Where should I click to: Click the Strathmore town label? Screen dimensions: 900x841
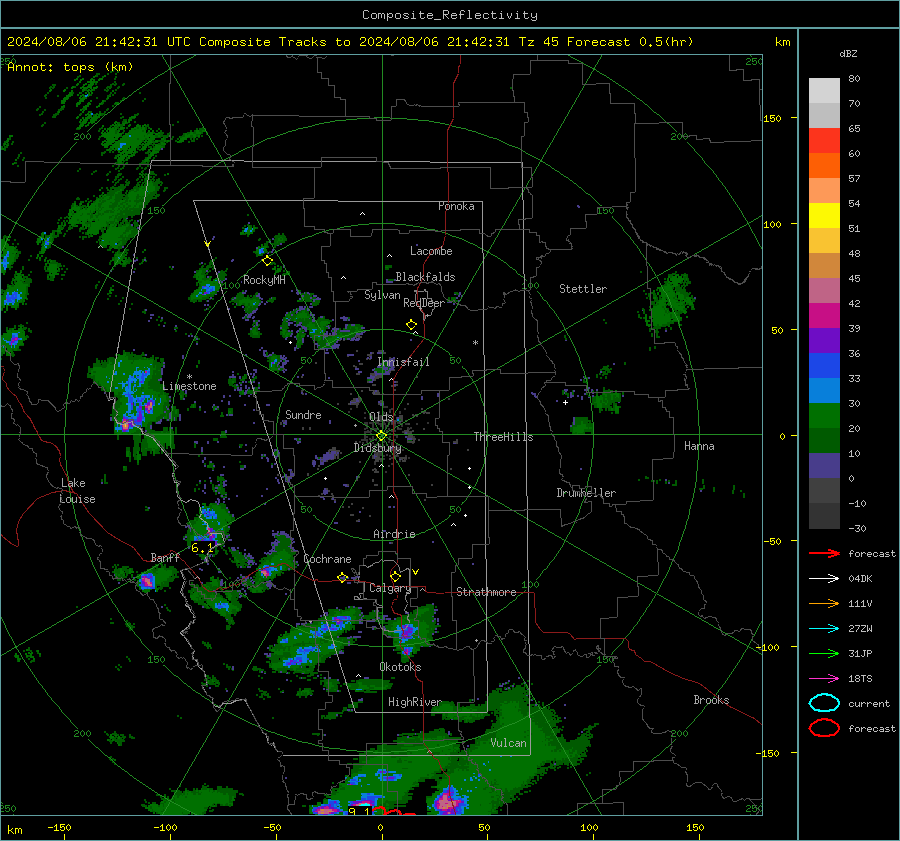486,592
